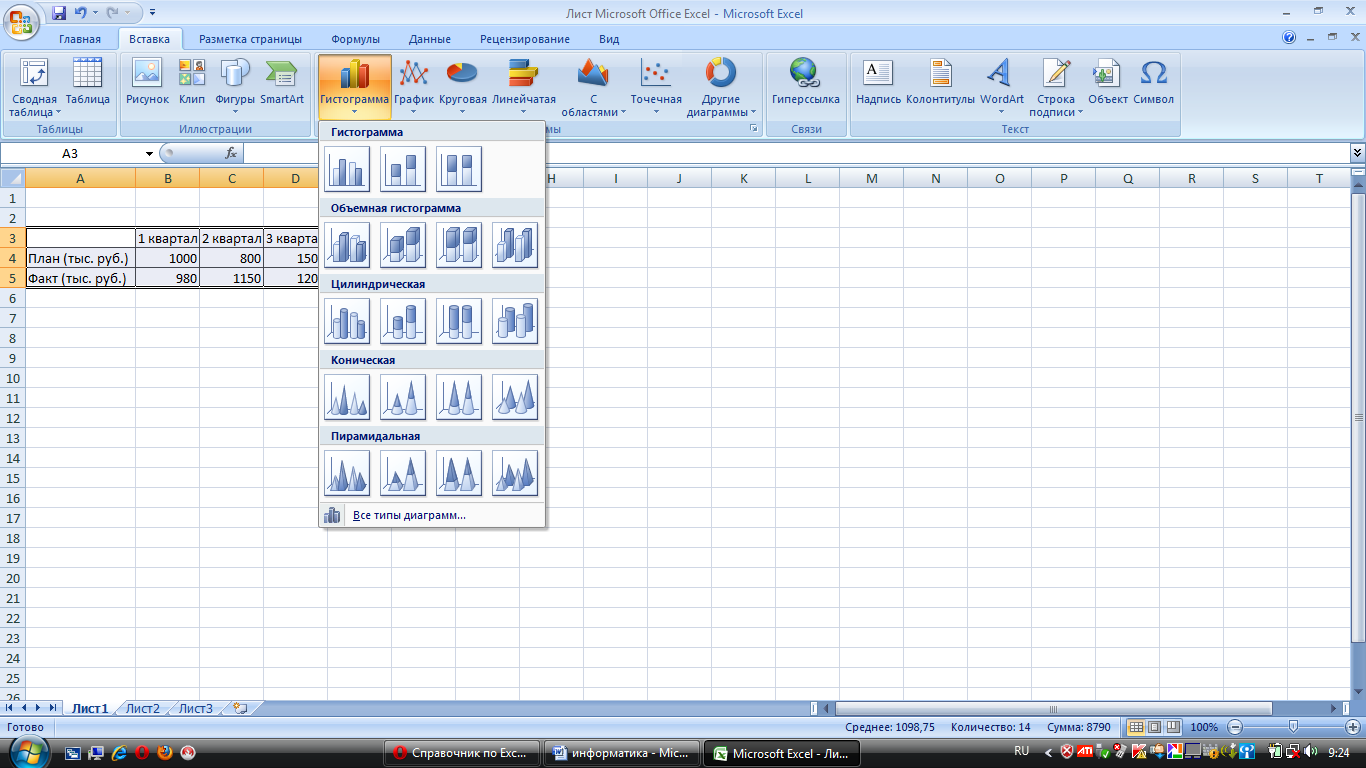Image resolution: width=1366 pixels, height=768 pixels.
Task: Click zoom out minus button
Action: 1235,727
